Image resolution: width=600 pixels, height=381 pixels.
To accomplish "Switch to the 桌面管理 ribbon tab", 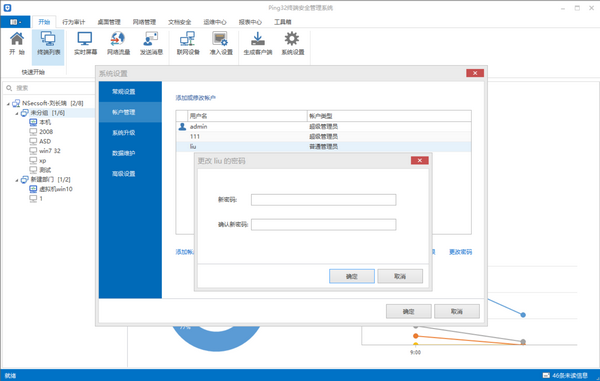I will (x=109, y=22).
